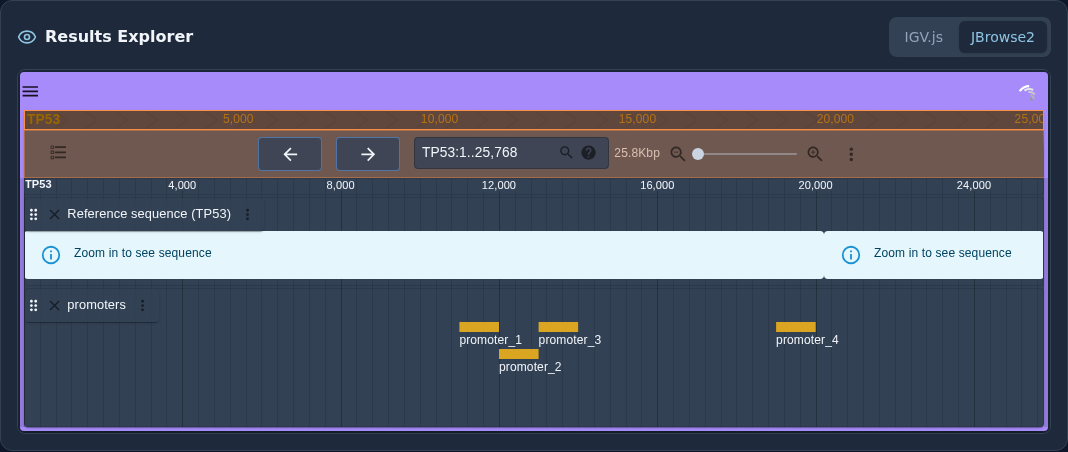Click the promoter_4 label
The width and height of the screenshot is (1068, 452).
click(x=807, y=340)
